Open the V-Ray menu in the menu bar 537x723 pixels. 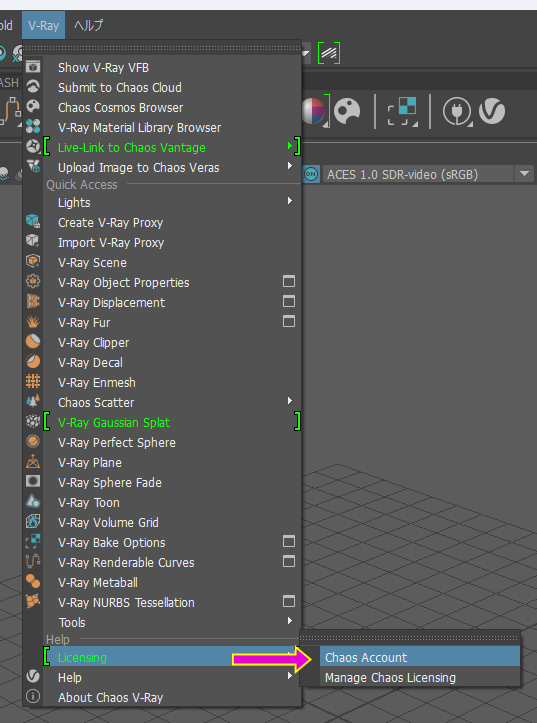click(x=43, y=25)
